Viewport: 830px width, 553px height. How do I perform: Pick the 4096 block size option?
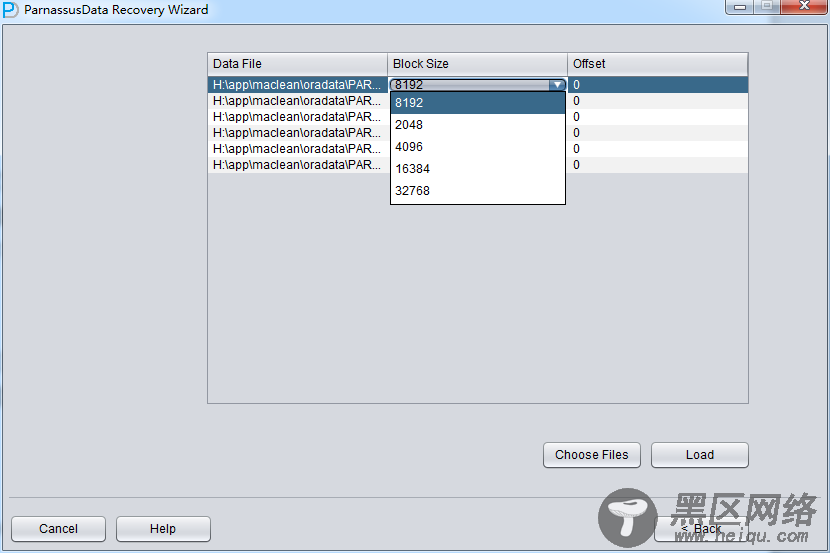[x=477, y=147]
